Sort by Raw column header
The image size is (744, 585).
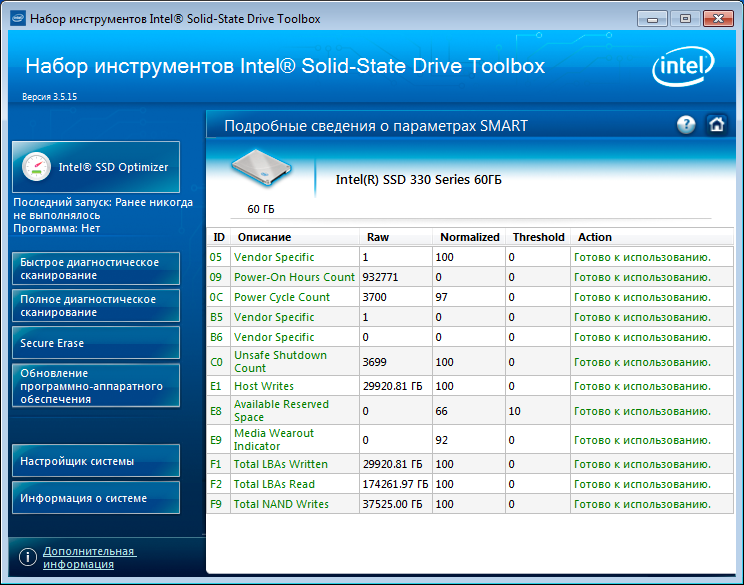pyautogui.click(x=396, y=237)
